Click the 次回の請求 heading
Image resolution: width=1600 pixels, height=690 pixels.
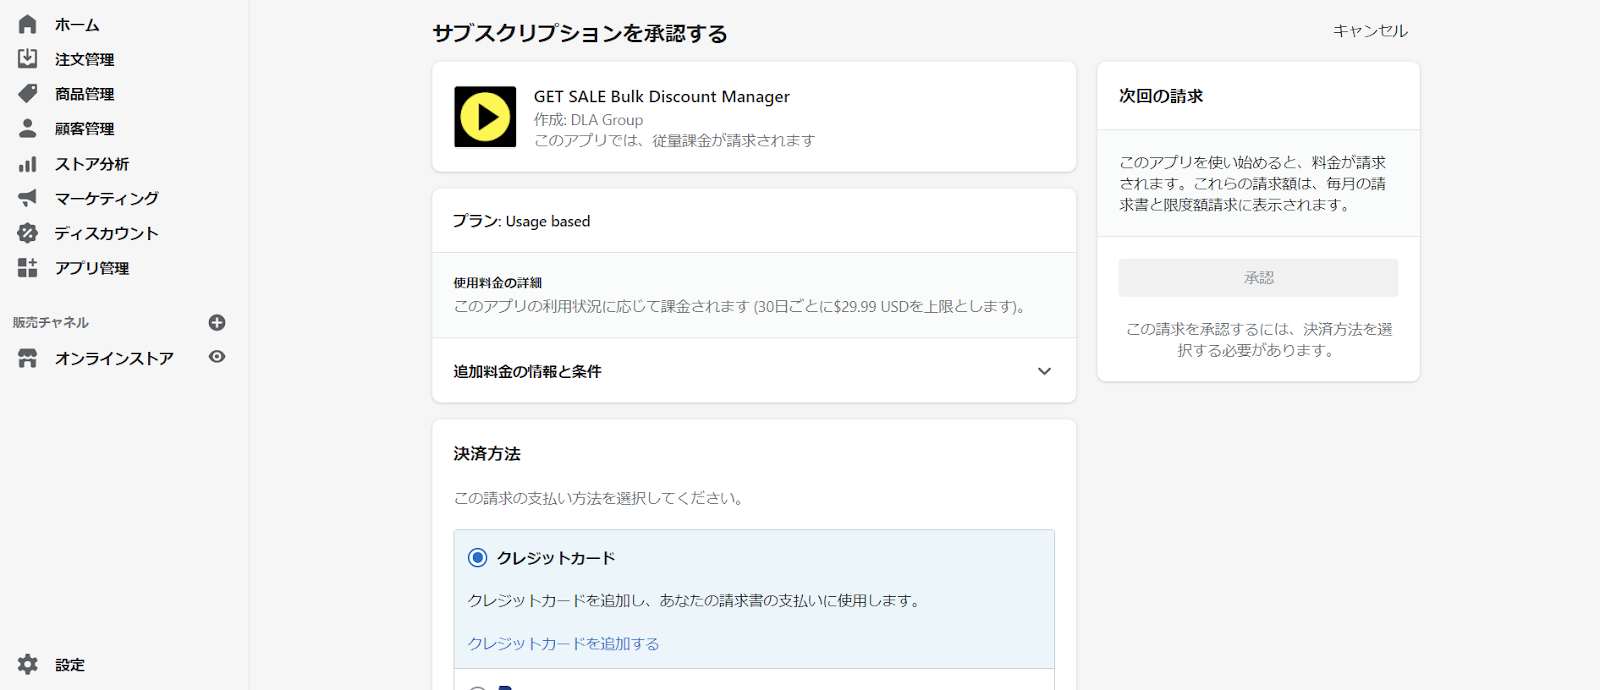tap(1161, 96)
